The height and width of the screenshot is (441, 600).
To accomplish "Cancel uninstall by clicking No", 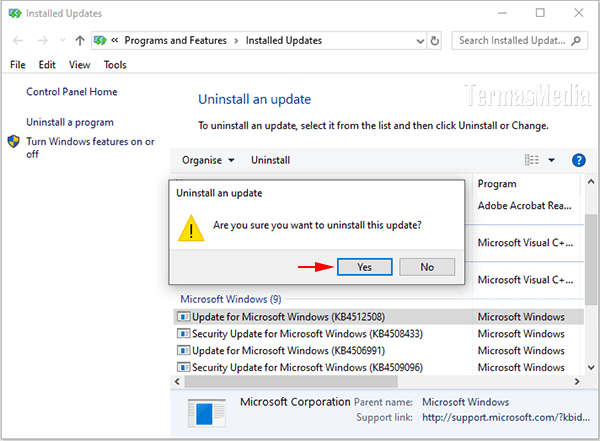I will (x=427, y=267).
